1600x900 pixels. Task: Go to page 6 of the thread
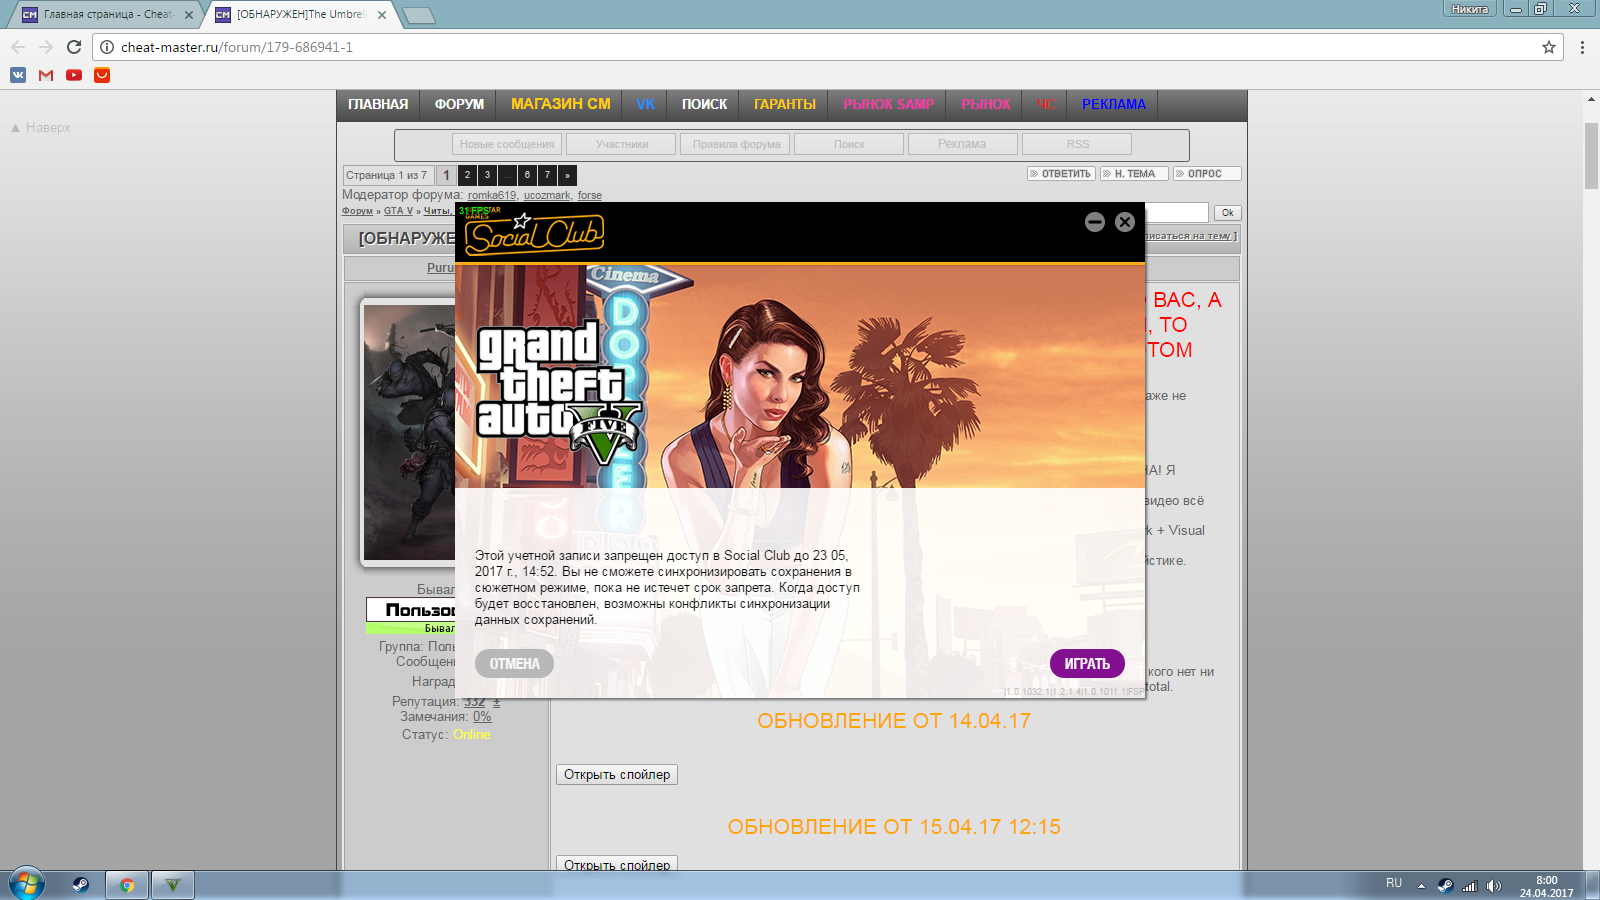(527, 175)
